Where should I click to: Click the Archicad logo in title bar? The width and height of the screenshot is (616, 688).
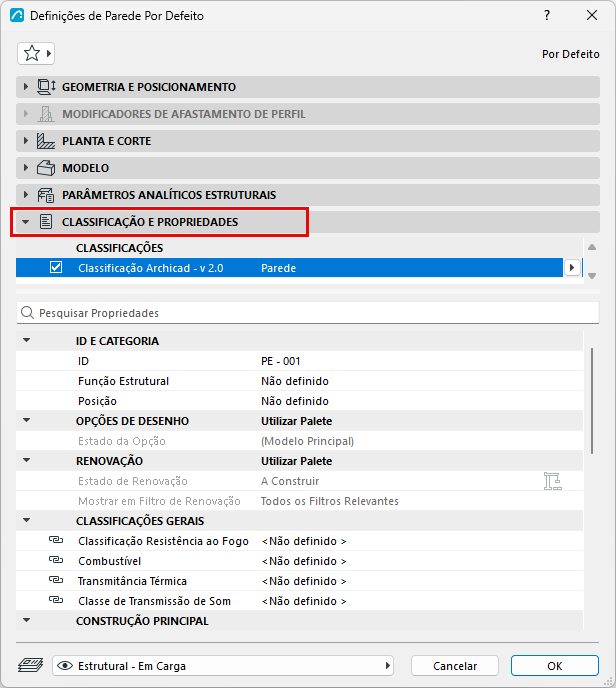[x=17, y=15]
